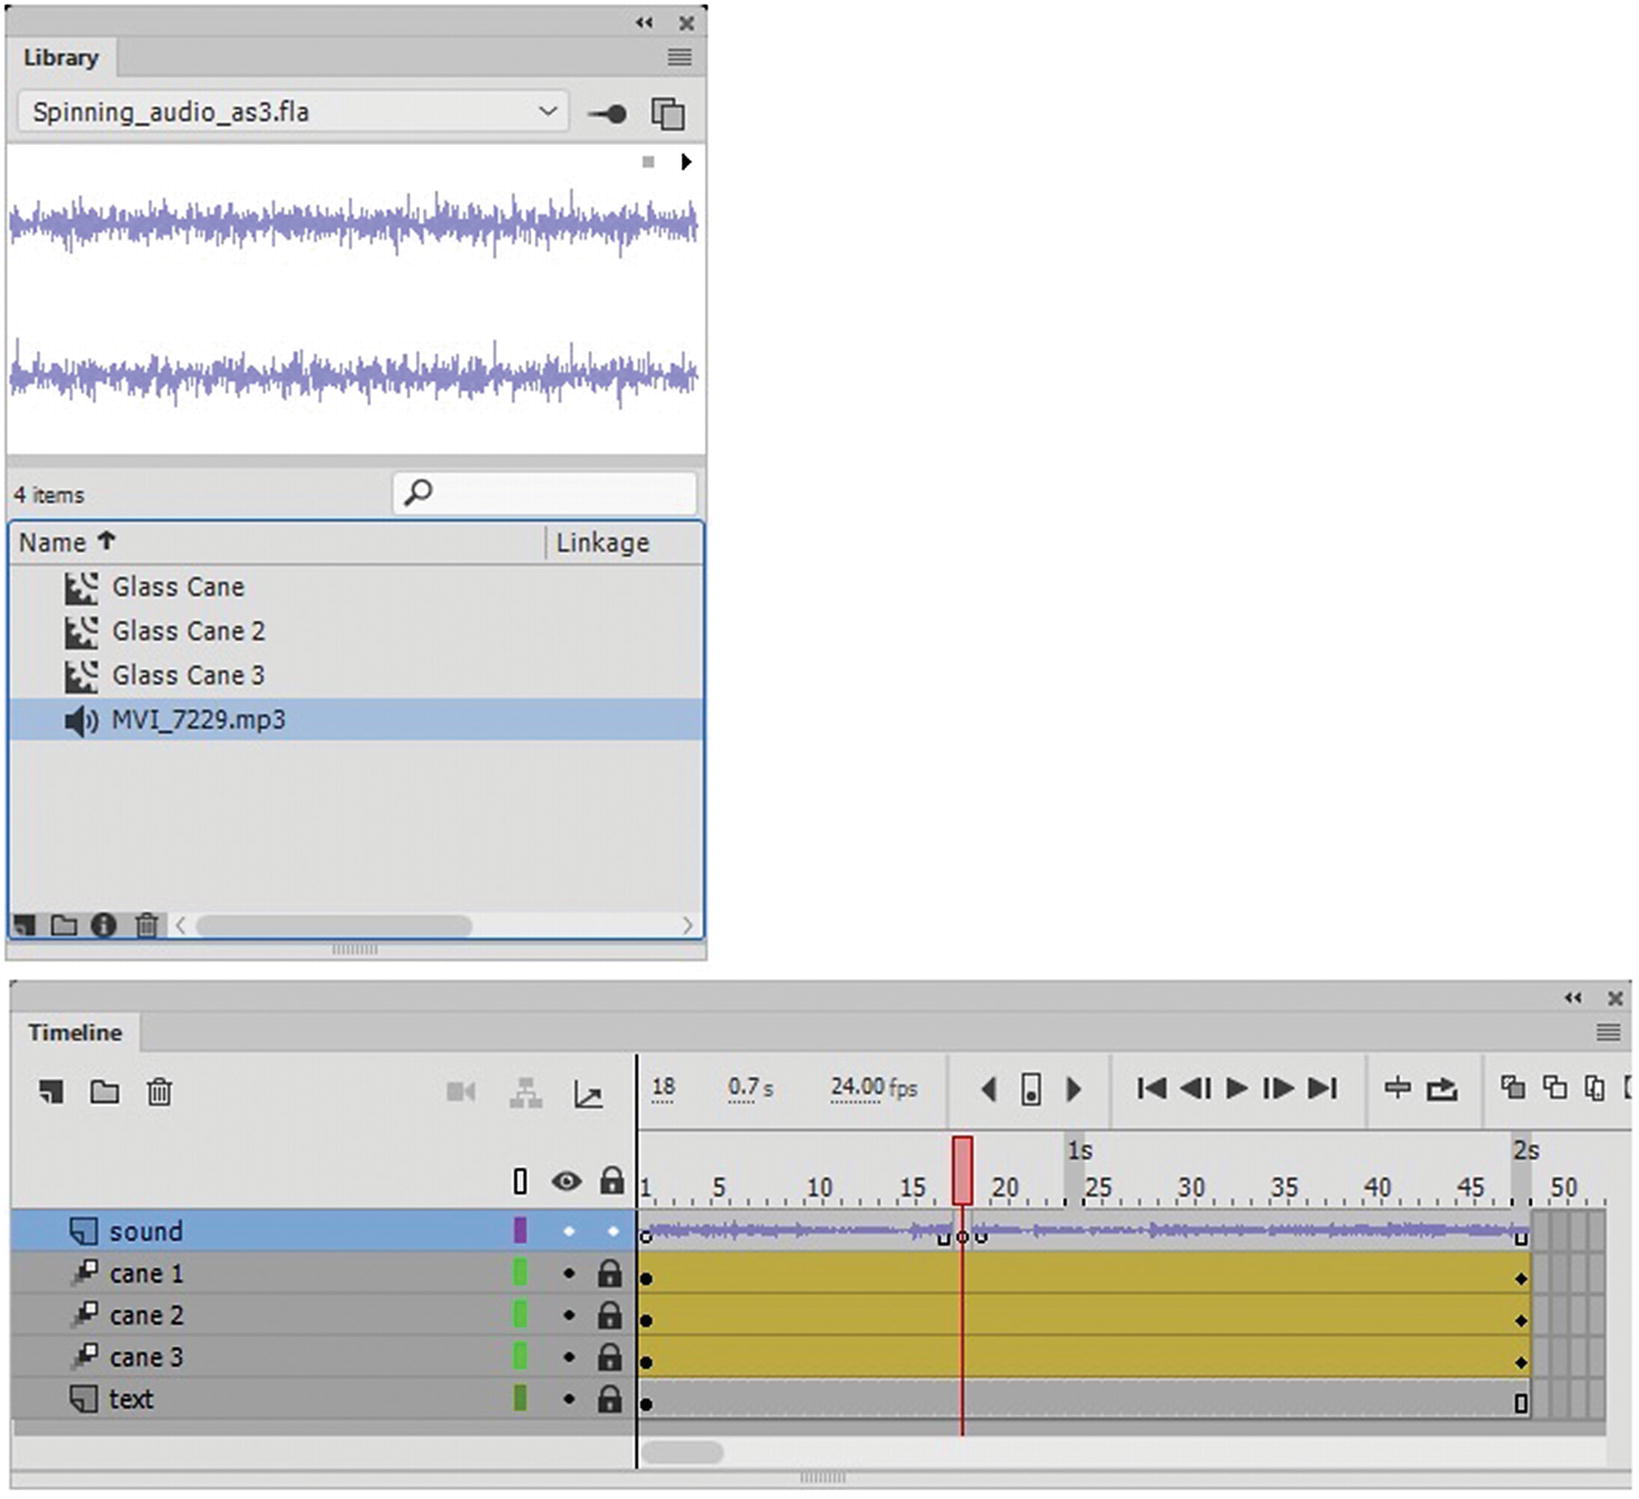Open a new library panel
The width and height of the screenshot is (1639, 1499).
(x=667, y=114)
